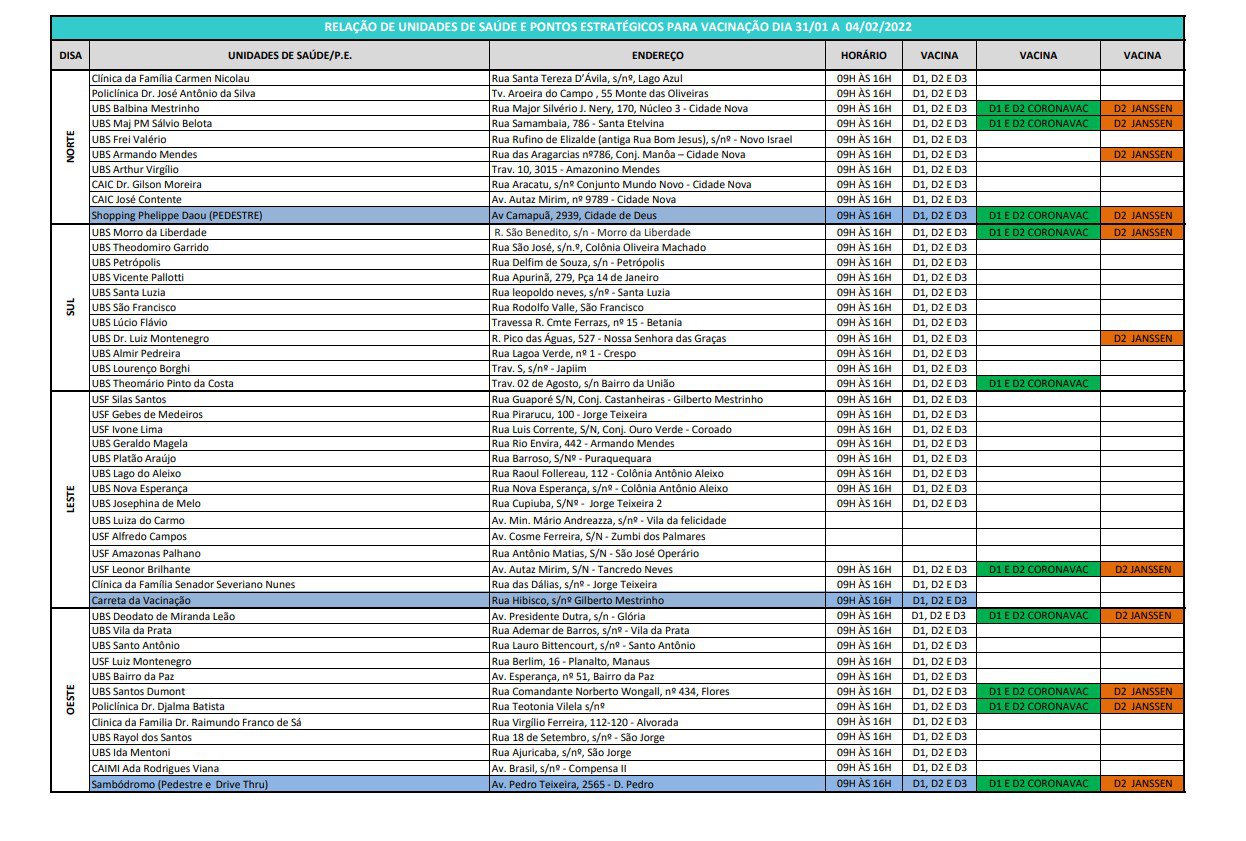Viewport: 1246px width, 841px height.
Task: Select the DISA column header
Action: [70, 56]
